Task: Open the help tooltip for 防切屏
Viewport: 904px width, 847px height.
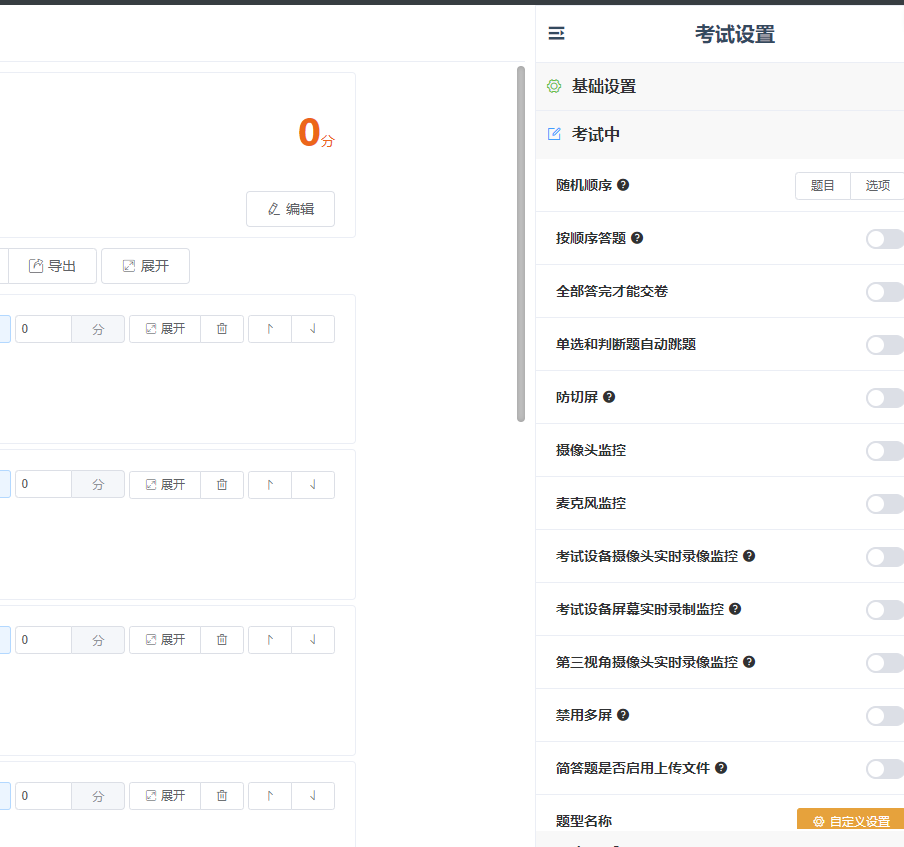Action: point(609,397)
